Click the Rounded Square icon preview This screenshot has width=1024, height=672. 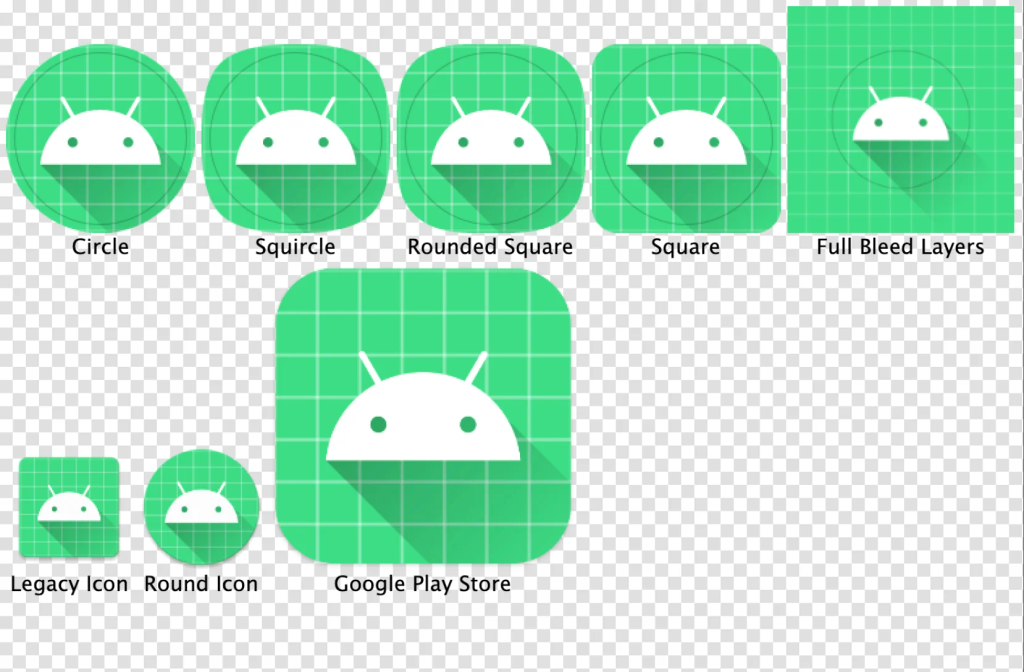pos(491,138)
